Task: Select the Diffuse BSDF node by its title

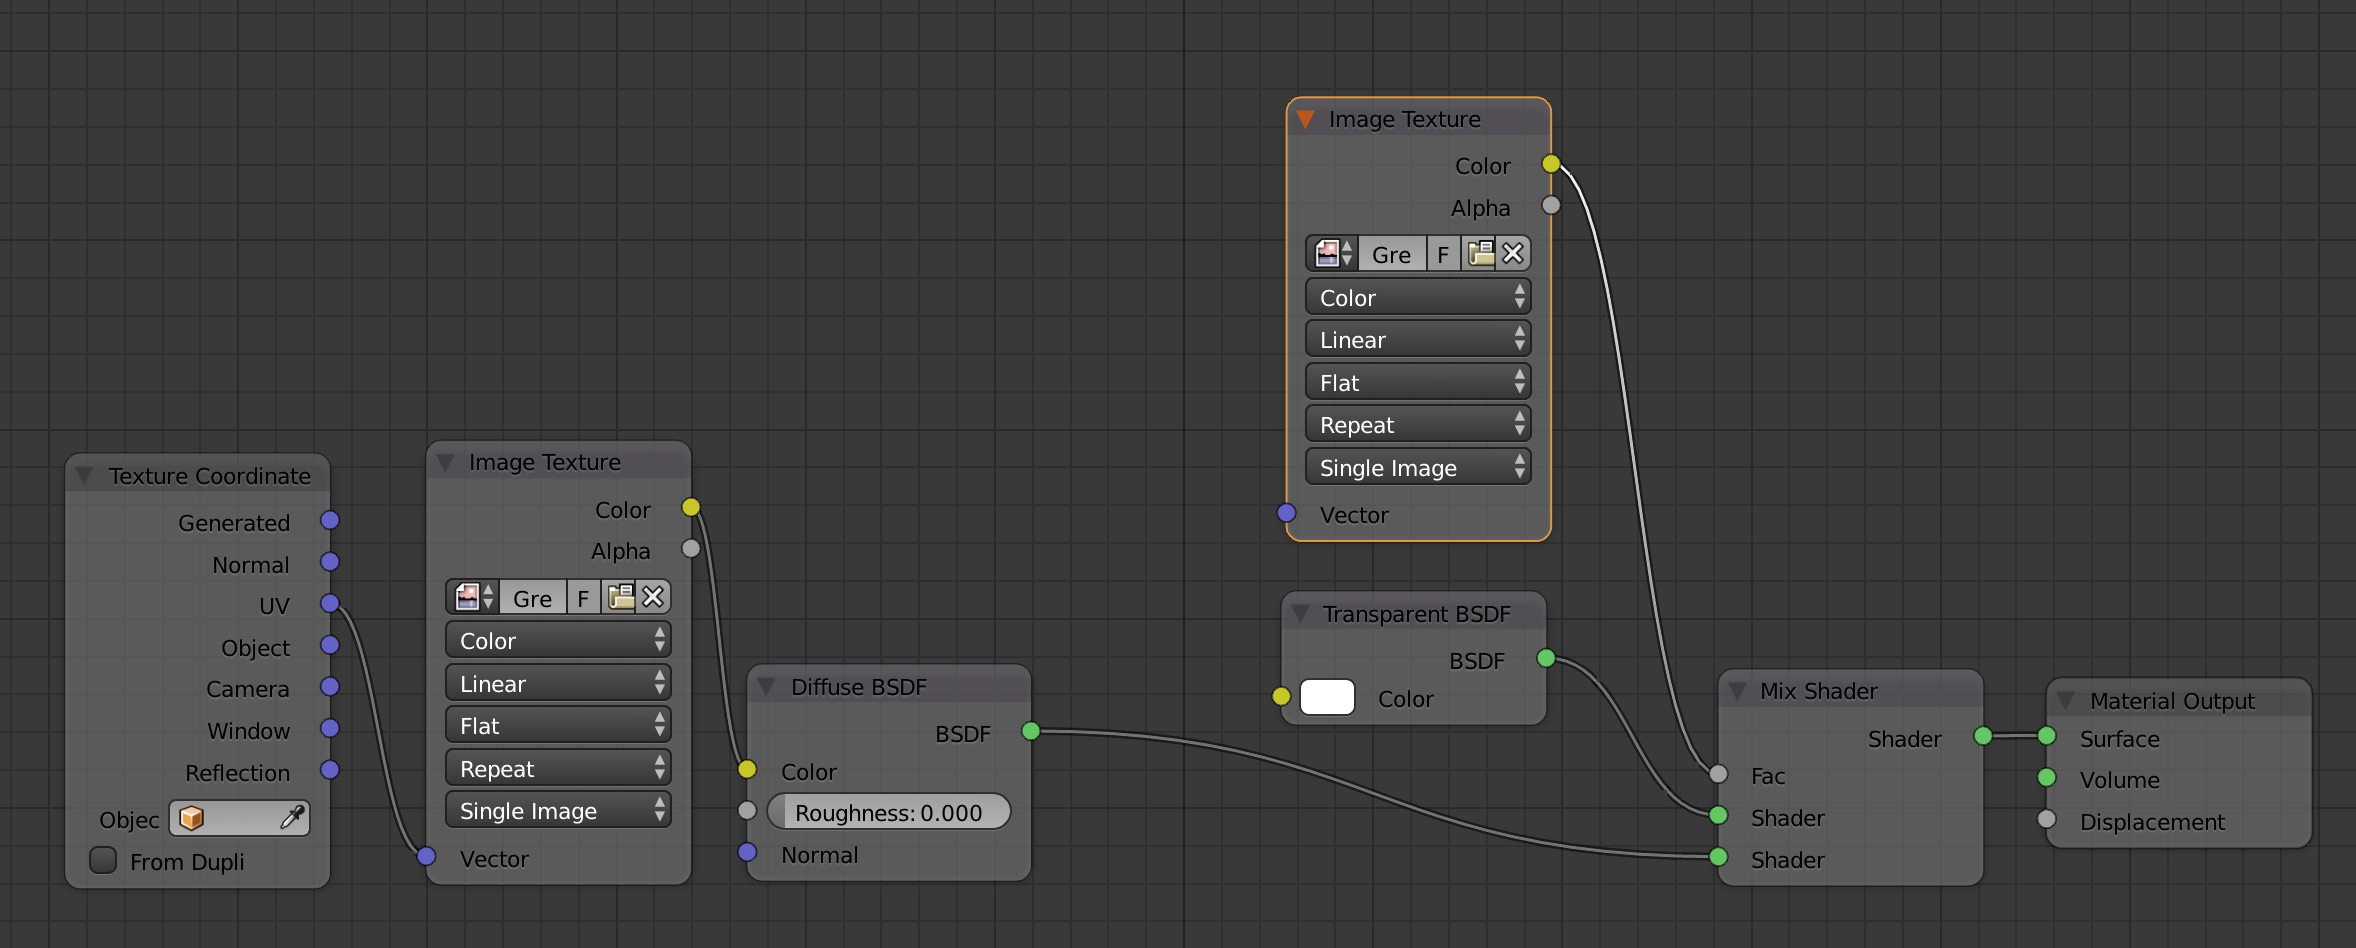Action: pyautogui.click(x=858, y=687)
